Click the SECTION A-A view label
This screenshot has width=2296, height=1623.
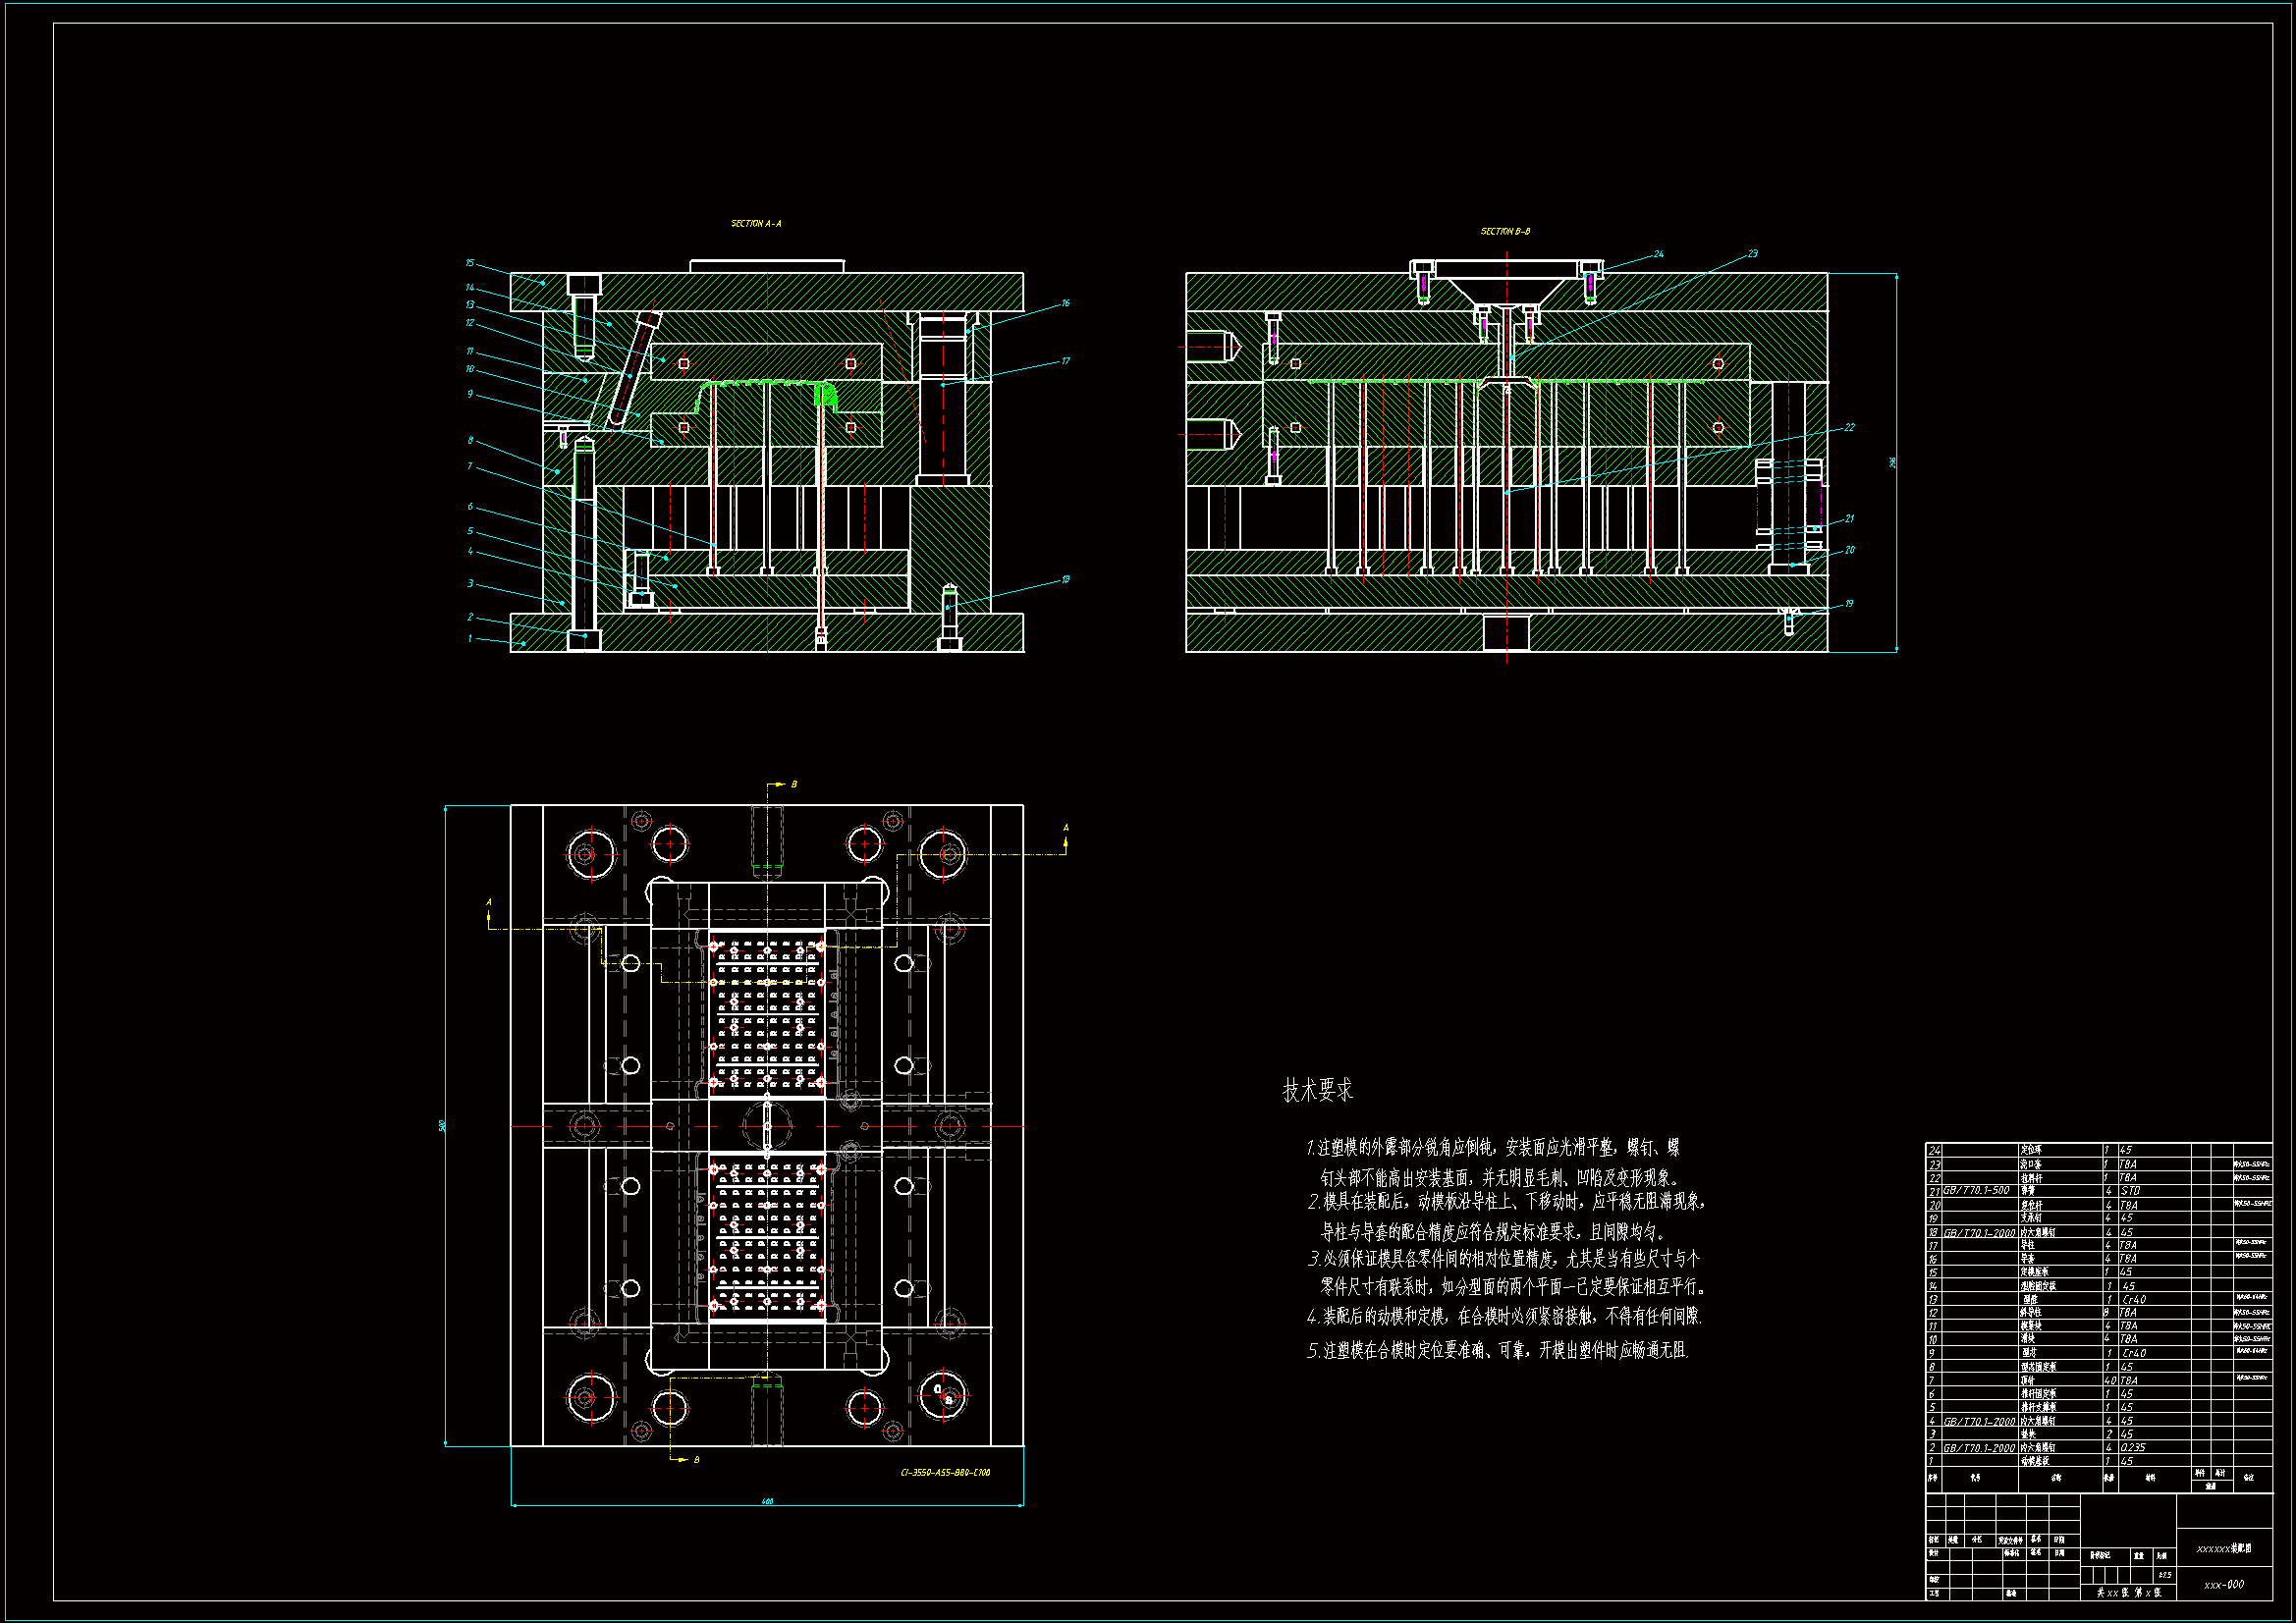(x=756, y=224)
